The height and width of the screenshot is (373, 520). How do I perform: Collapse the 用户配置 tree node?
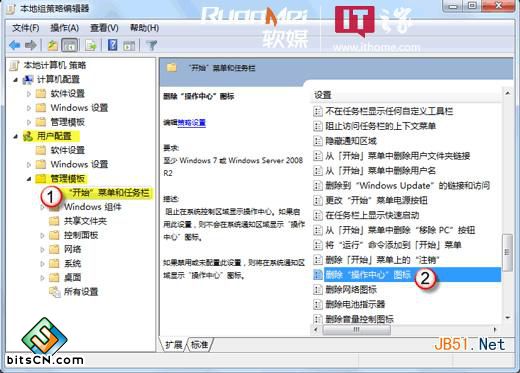click(x=15, y=136)
